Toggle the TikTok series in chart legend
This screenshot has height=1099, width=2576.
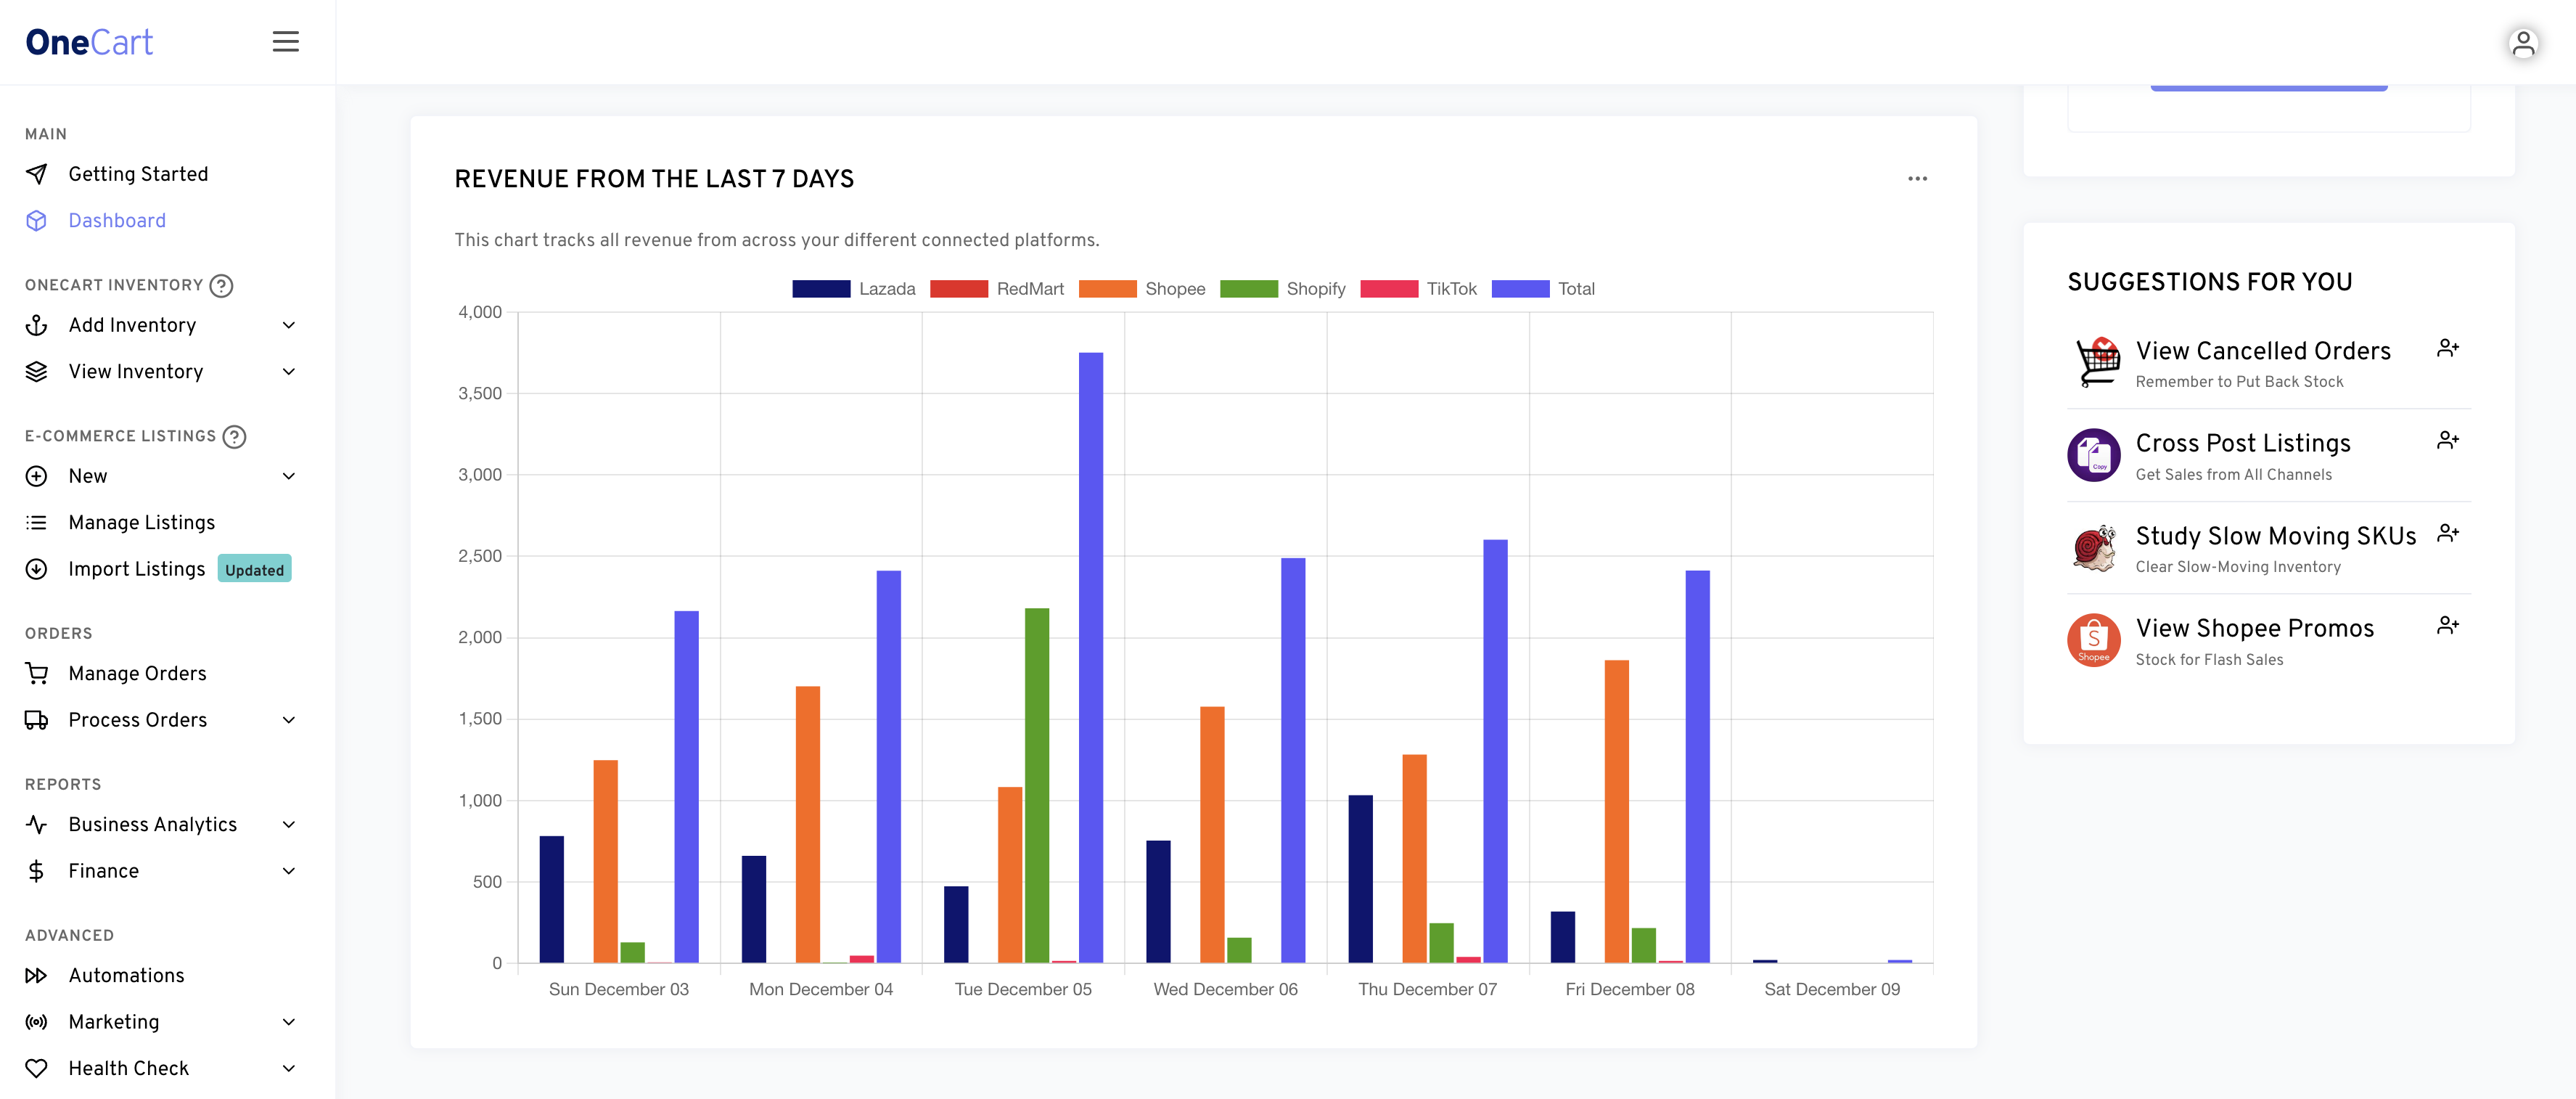(x=1419, y=289)
